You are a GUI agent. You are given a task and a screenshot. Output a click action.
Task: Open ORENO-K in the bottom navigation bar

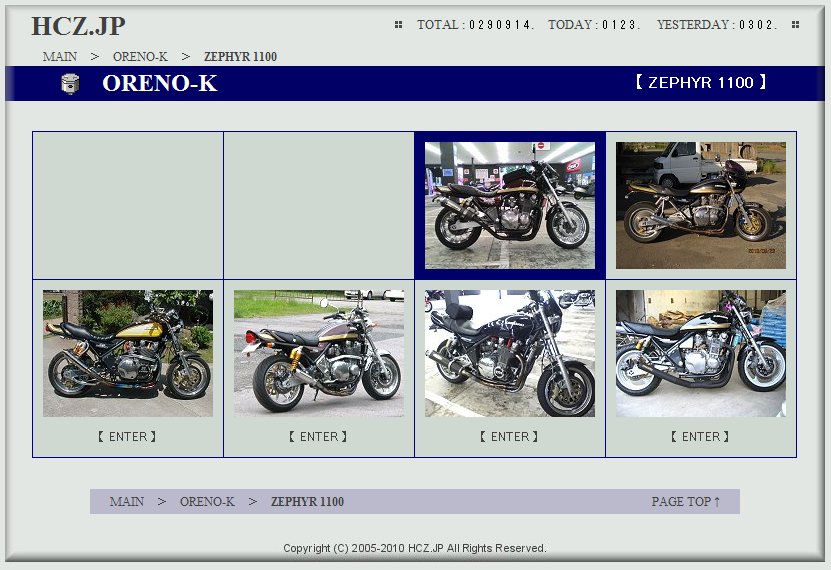coord(207,502)
